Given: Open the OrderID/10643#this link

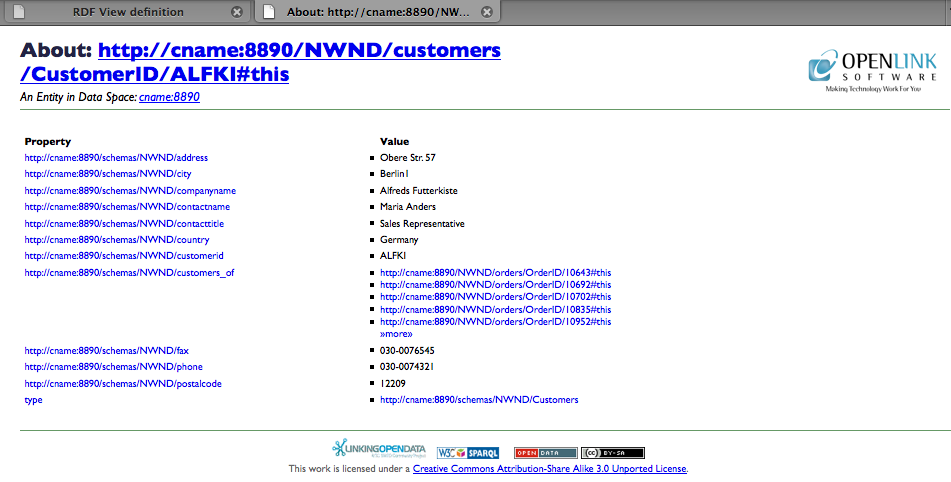Looking at the screenshot, I should point(495,273).
